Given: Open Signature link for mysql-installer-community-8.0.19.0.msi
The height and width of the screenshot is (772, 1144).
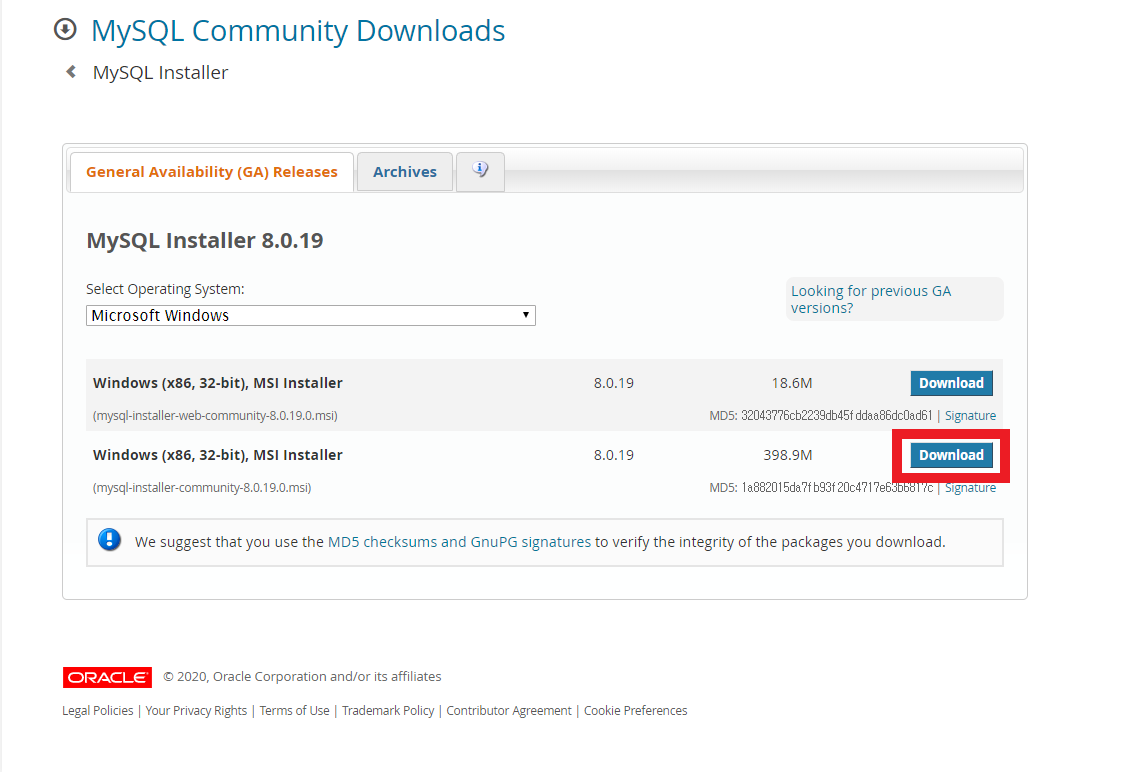Looking at the screenshot, I should [970, 488].
